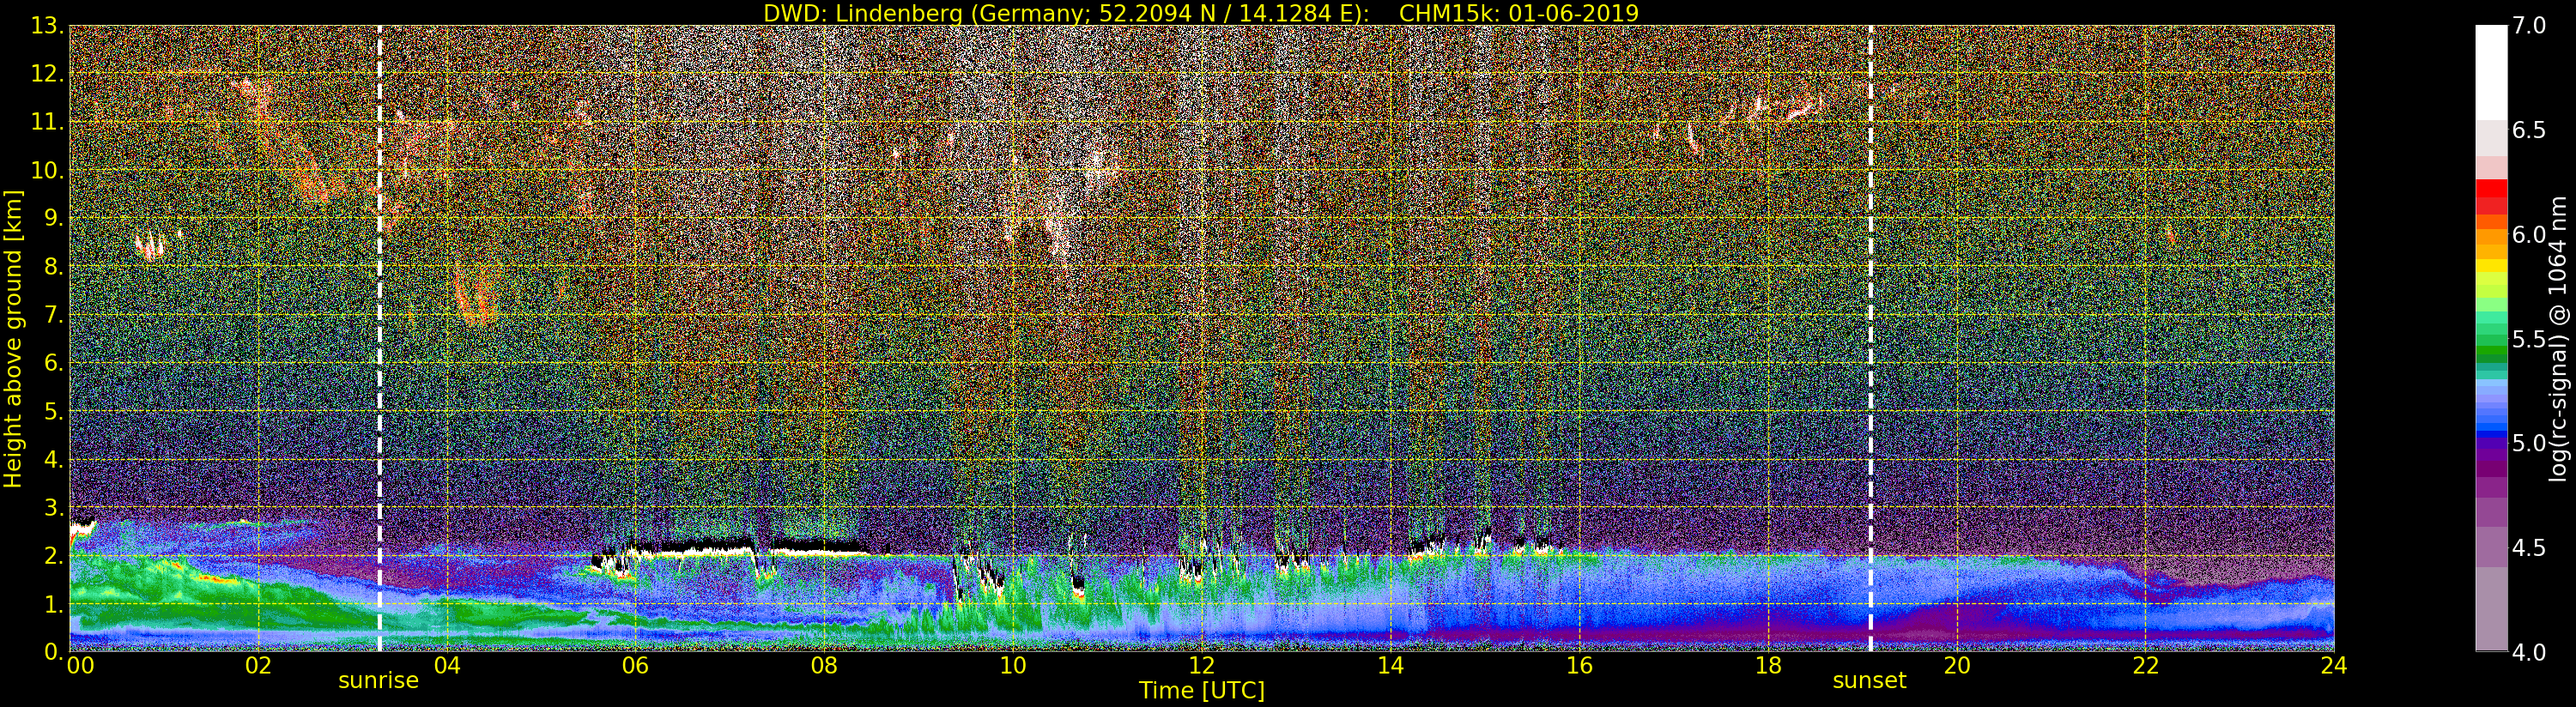Image resolution: width=2576 pixels, height=707 pixels.
Task: Click the 'Time [UTC]' axis label
Action: point(1202,690)
